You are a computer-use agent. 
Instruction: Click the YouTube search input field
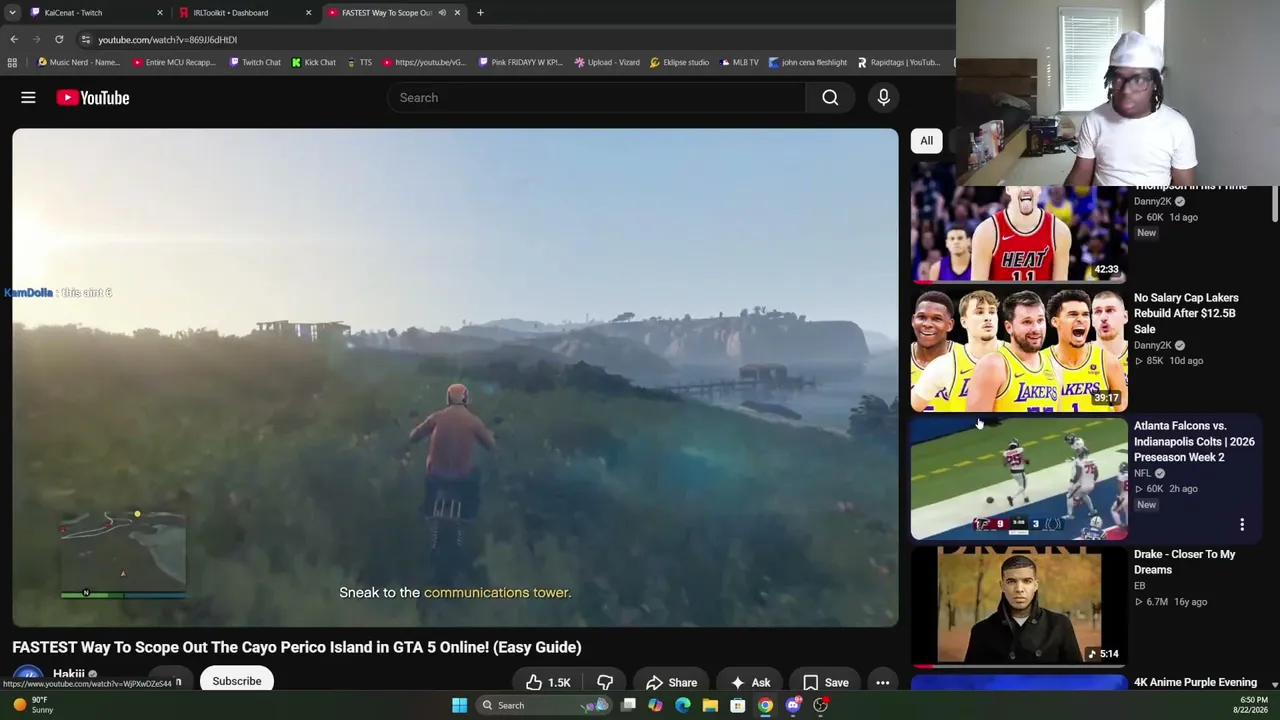596,97
